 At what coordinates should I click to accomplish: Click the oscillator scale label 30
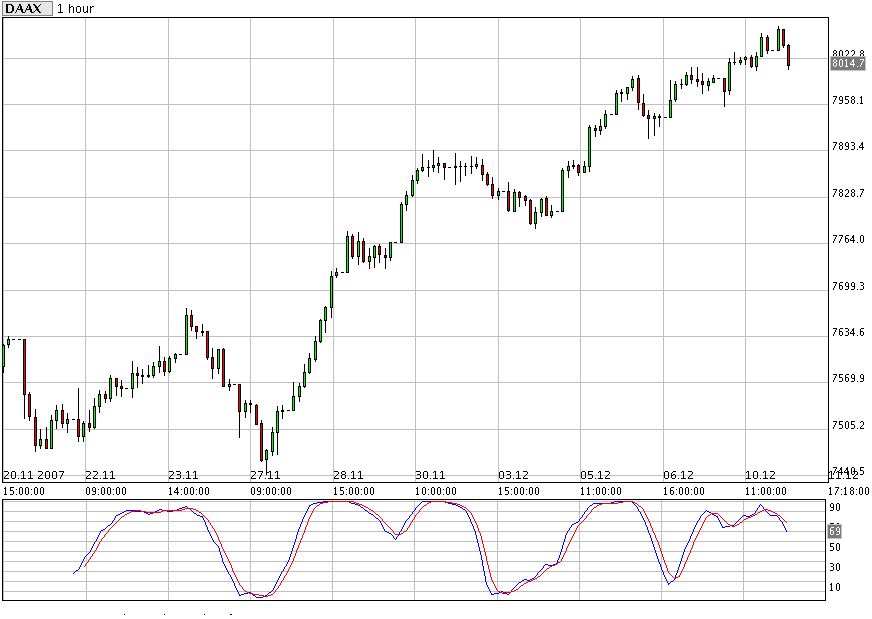[x=835, y=567]
